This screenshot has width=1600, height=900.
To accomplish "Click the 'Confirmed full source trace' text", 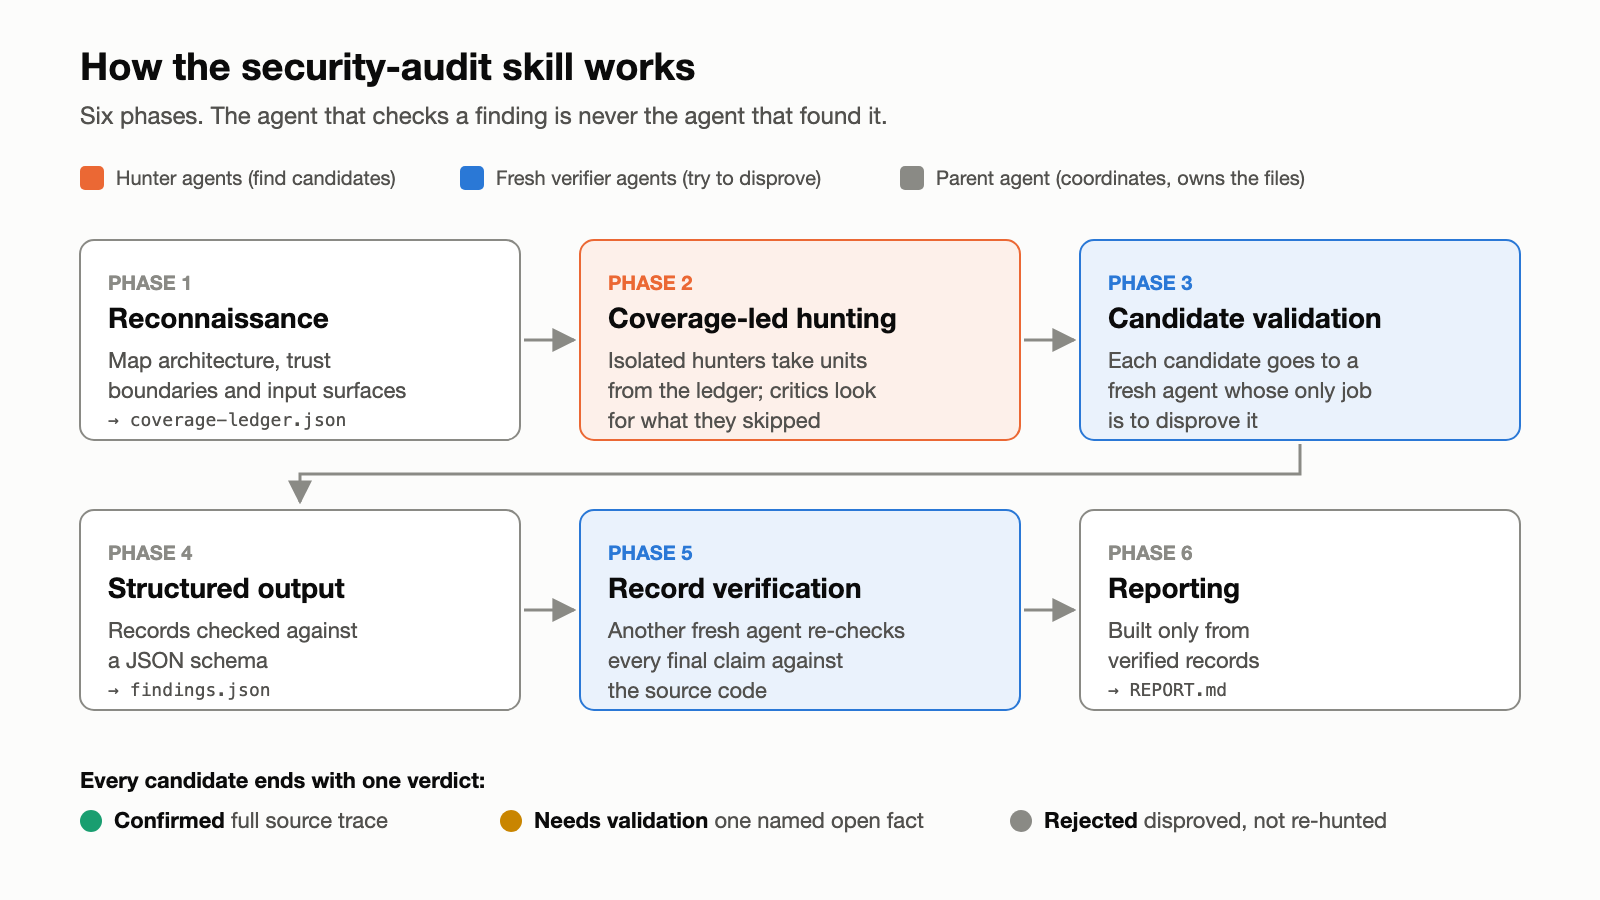I will pos(251,821).
